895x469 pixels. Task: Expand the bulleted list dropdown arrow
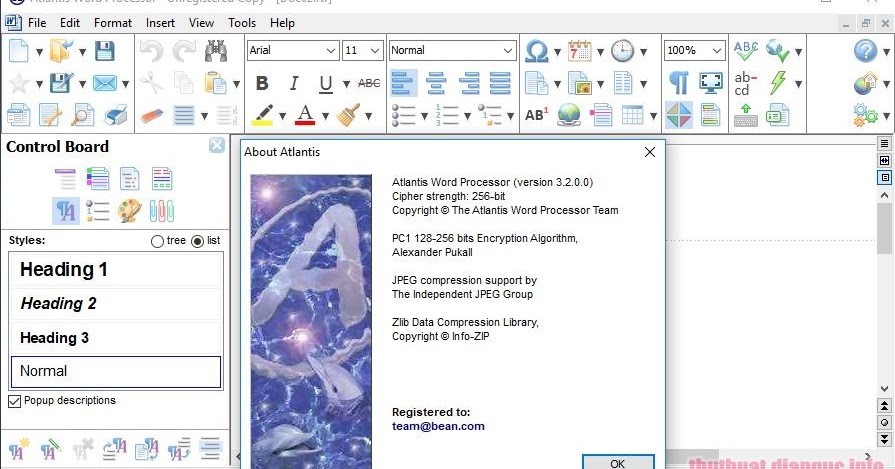[424, 116]
